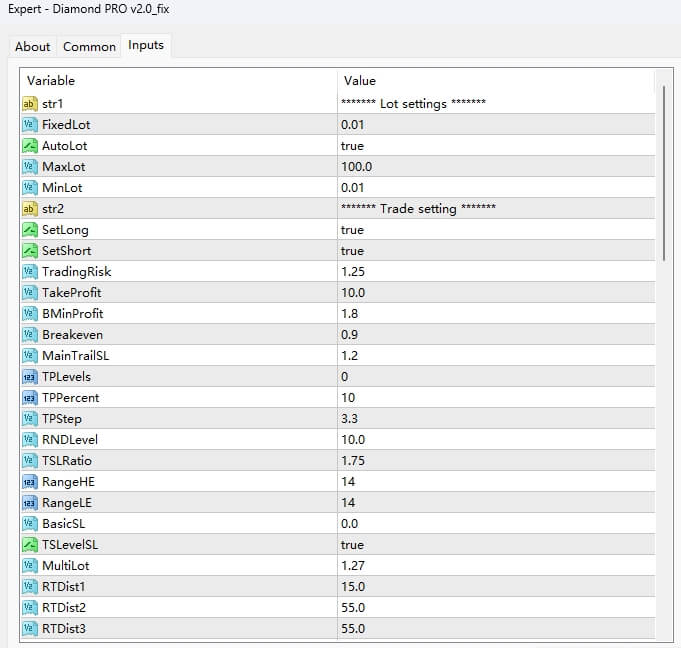The width and height of the screenshot is (681, 648).
Task: Switch to the Common tab
Action: point(89,46)
